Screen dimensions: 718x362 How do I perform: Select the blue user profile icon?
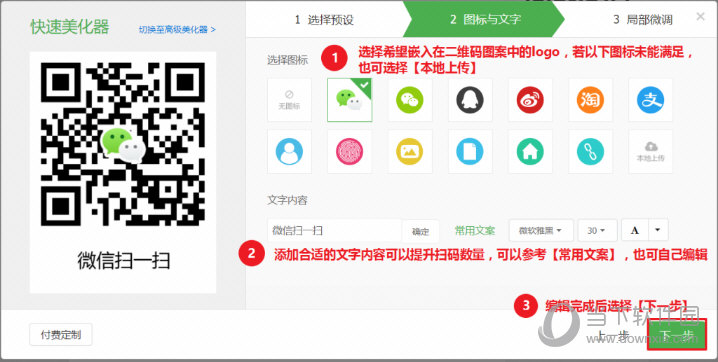(x=289, y=151)
